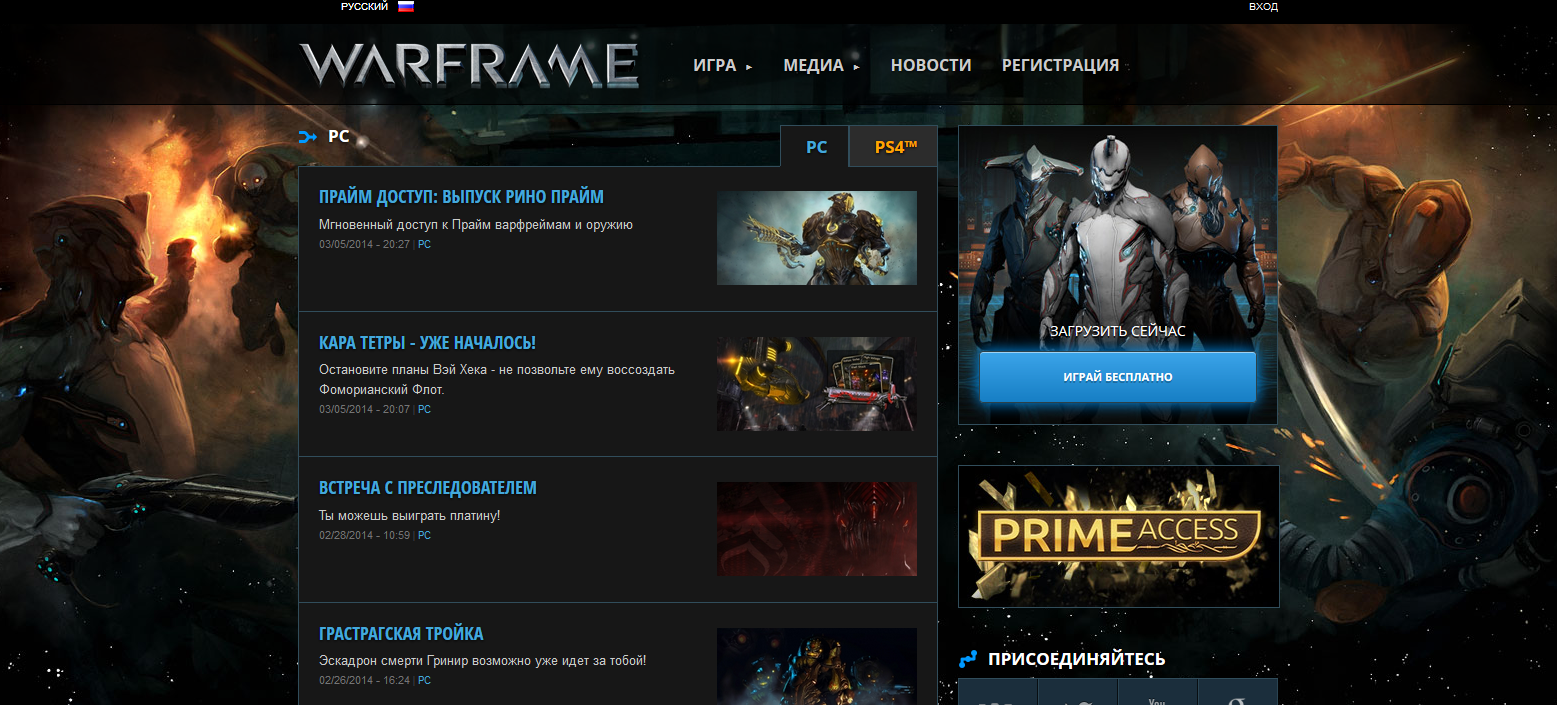Open the Prime Access banner
The width and height of the screenshot is (1557, 705).
pyautogui.click(x=1118, y=536)
